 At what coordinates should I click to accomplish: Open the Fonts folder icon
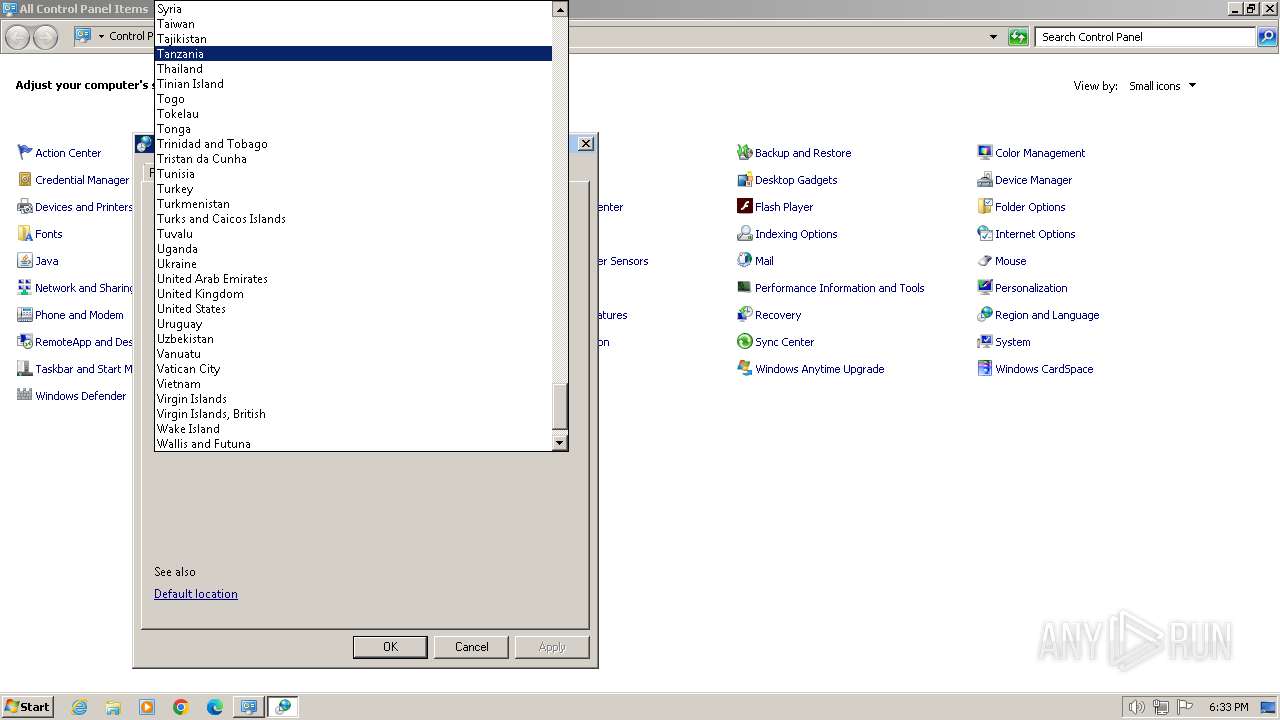click(x=25, y=234)
